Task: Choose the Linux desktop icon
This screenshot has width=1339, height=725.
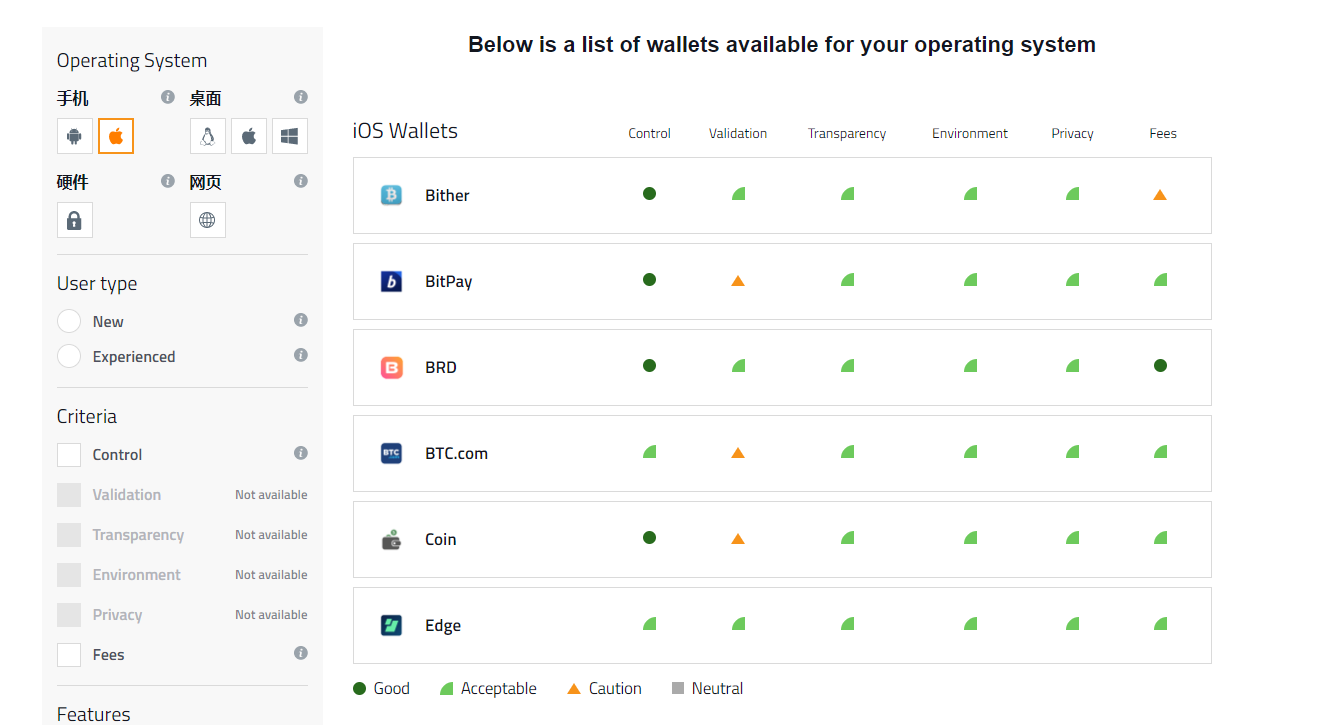Action: pos(208,136)
